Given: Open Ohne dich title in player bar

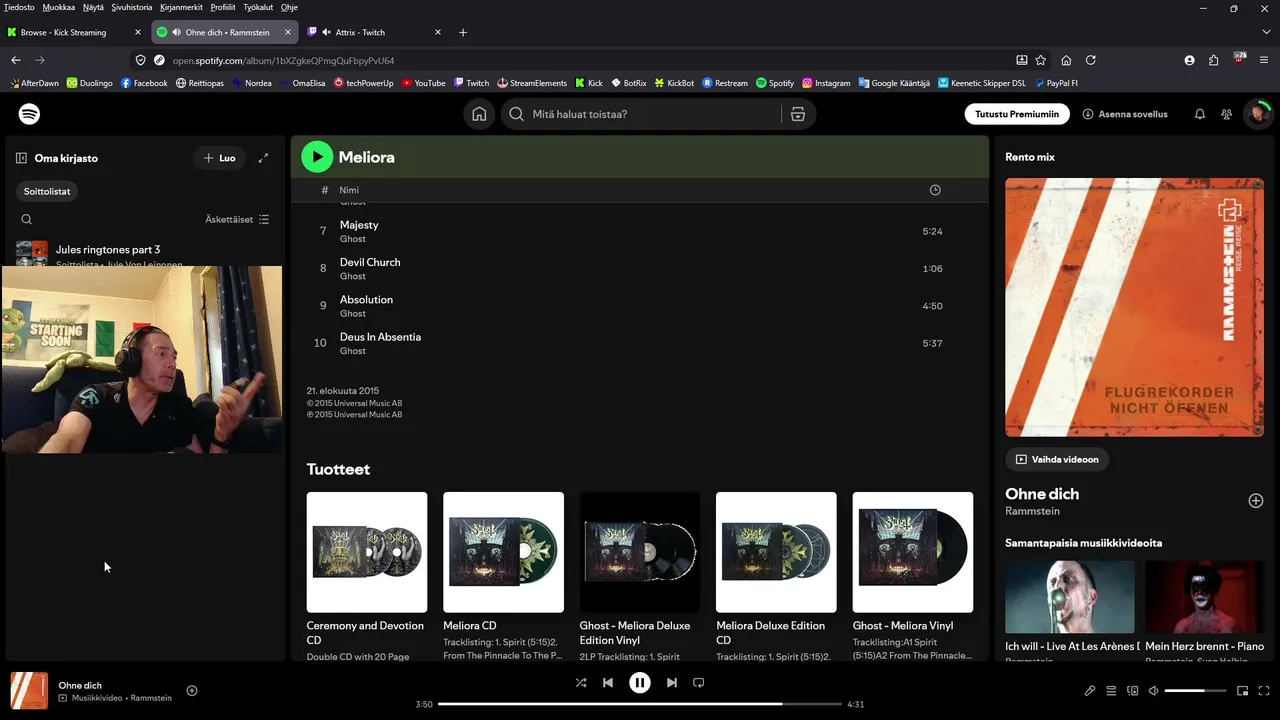Looking at the screenshot, I should tap(80, 686).
